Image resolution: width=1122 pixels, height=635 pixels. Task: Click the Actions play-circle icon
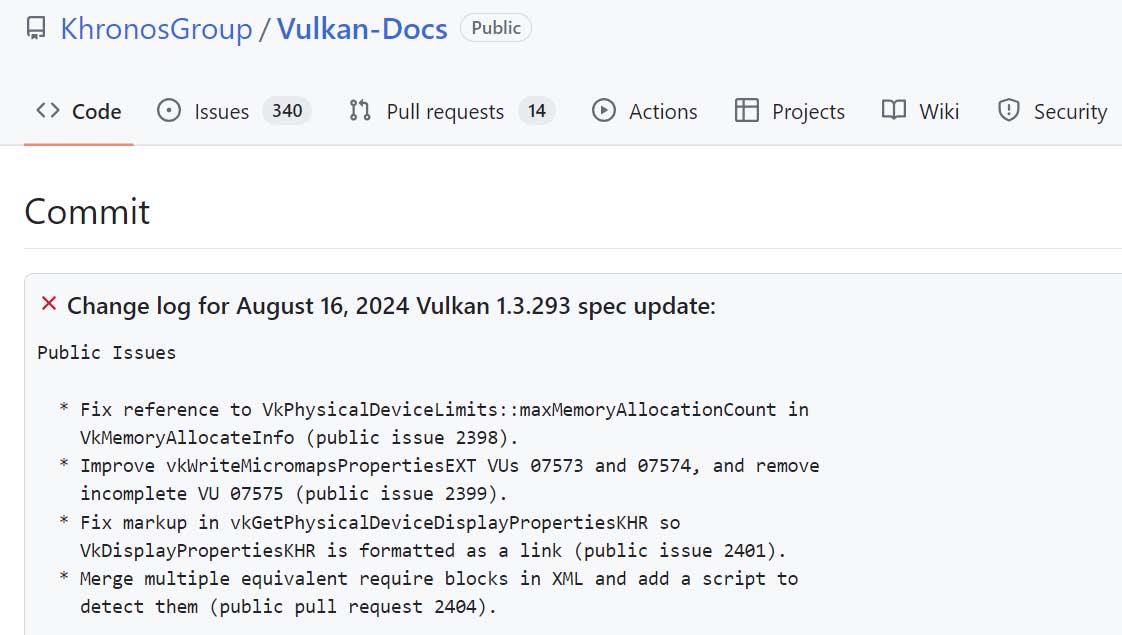(x=604, y=111)
